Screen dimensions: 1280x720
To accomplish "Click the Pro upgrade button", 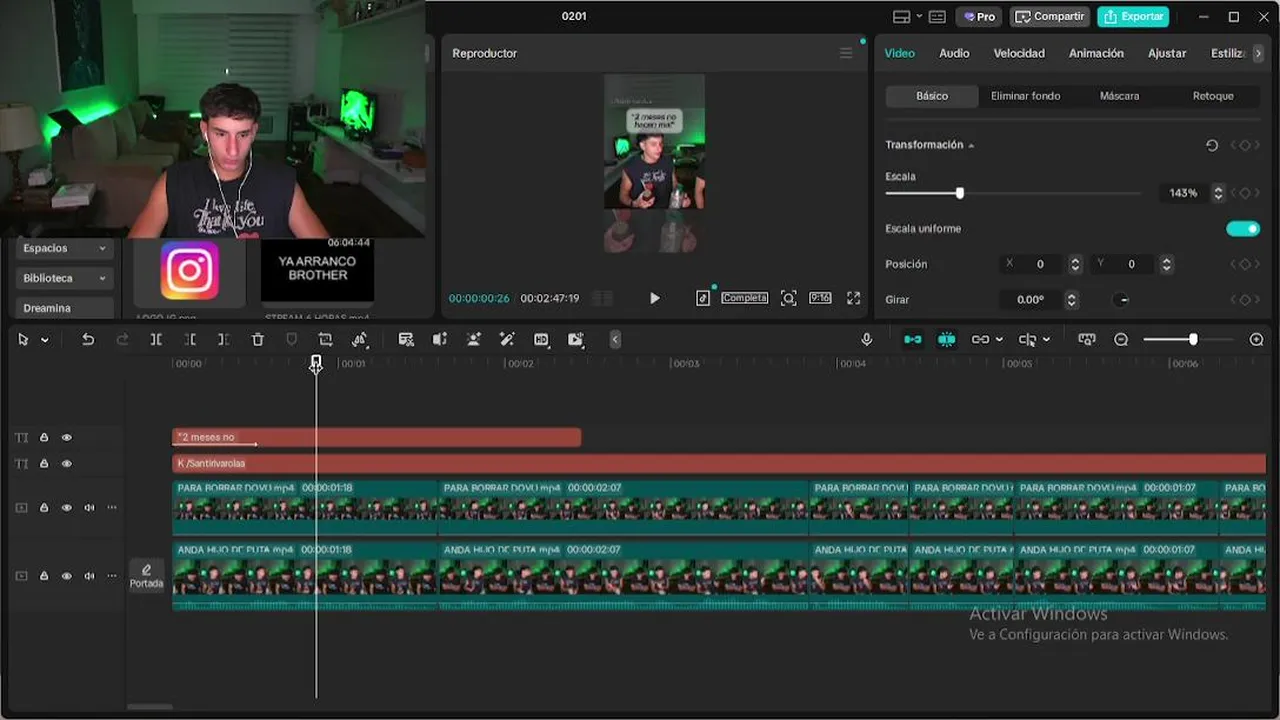I will (979, 17).
